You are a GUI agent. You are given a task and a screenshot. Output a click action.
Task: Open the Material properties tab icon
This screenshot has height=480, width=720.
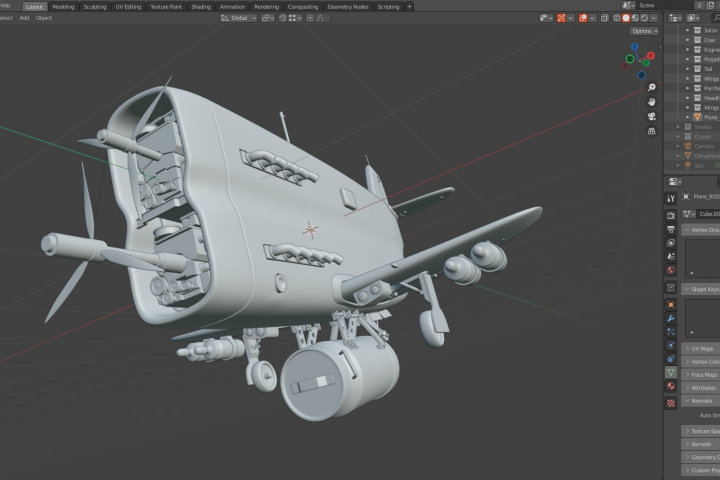(x=671, y=386)
